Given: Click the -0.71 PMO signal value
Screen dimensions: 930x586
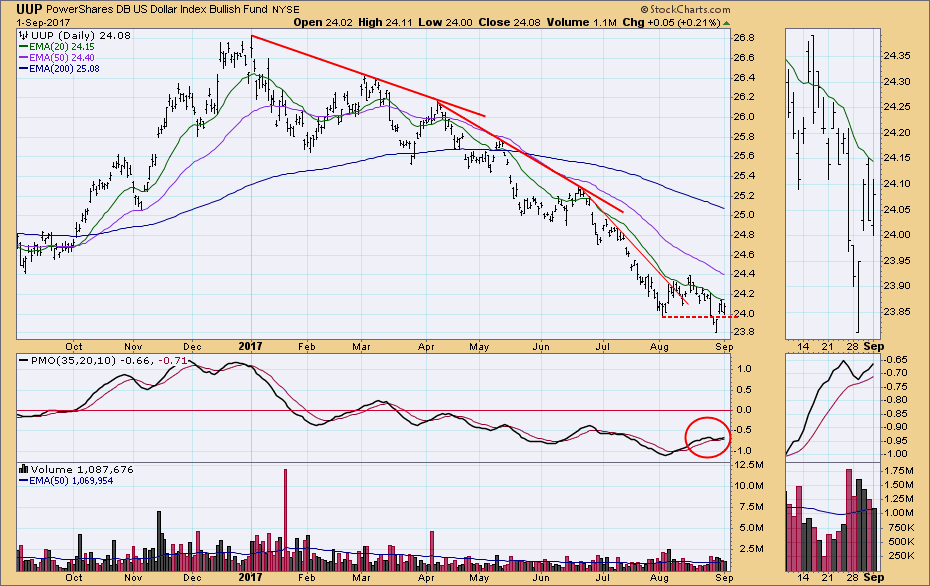Looking at the screenshot, I should point(173,360).
